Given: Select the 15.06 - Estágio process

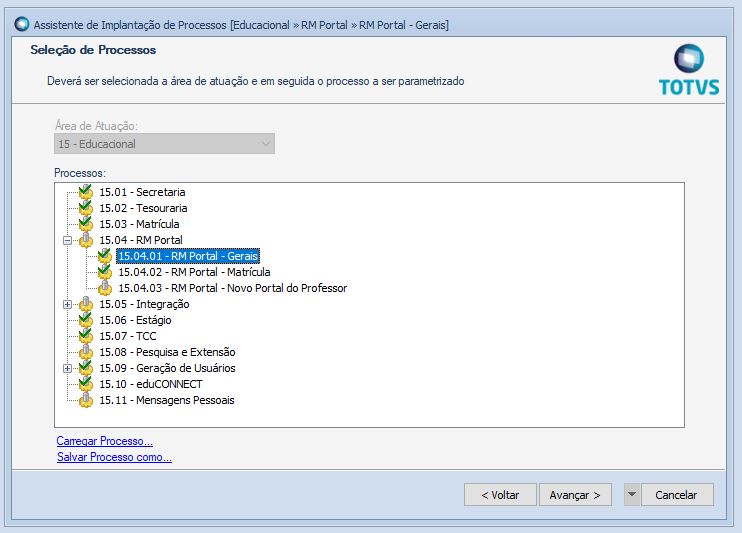Looking at the screenshot, I should [135, 320].
